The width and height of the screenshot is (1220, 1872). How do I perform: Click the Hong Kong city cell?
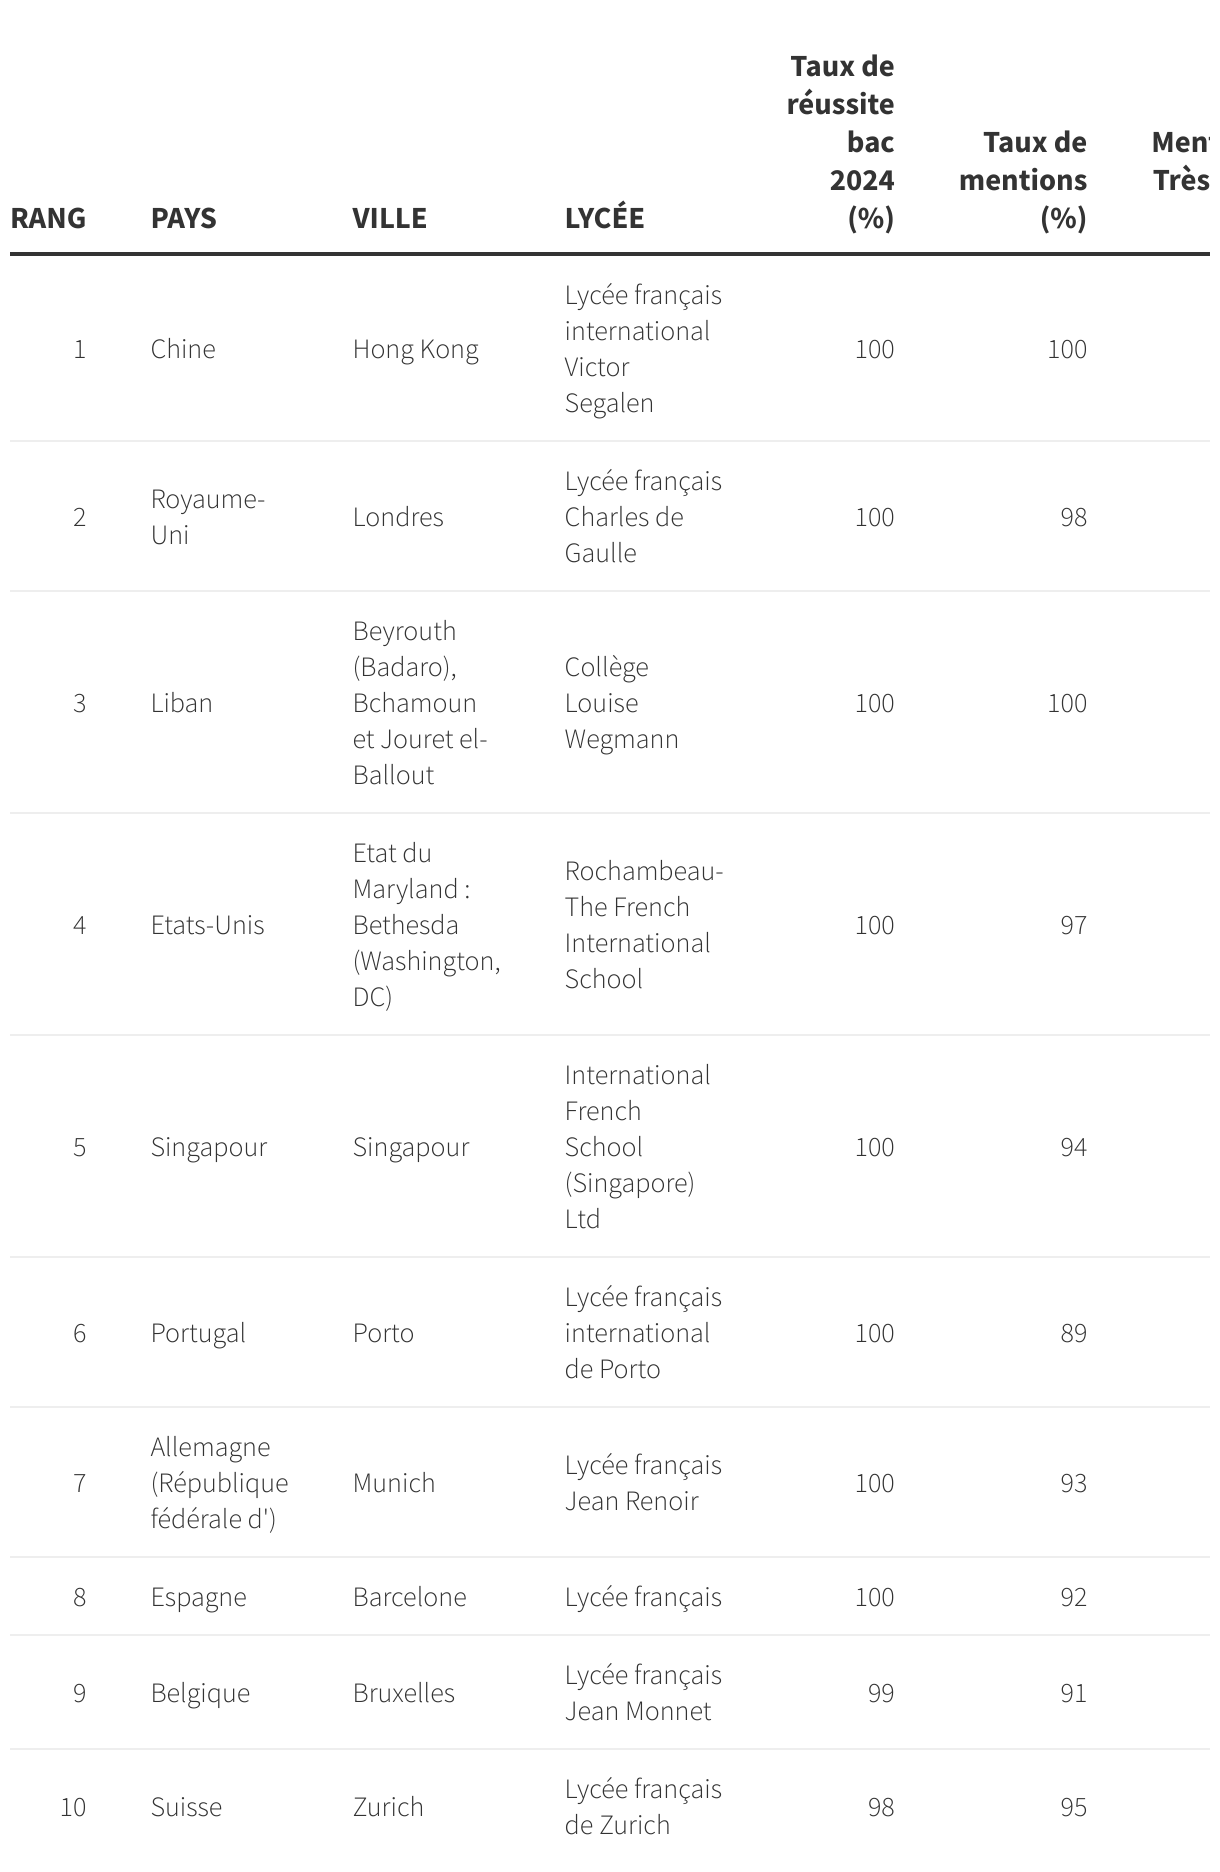pos(415,349)
